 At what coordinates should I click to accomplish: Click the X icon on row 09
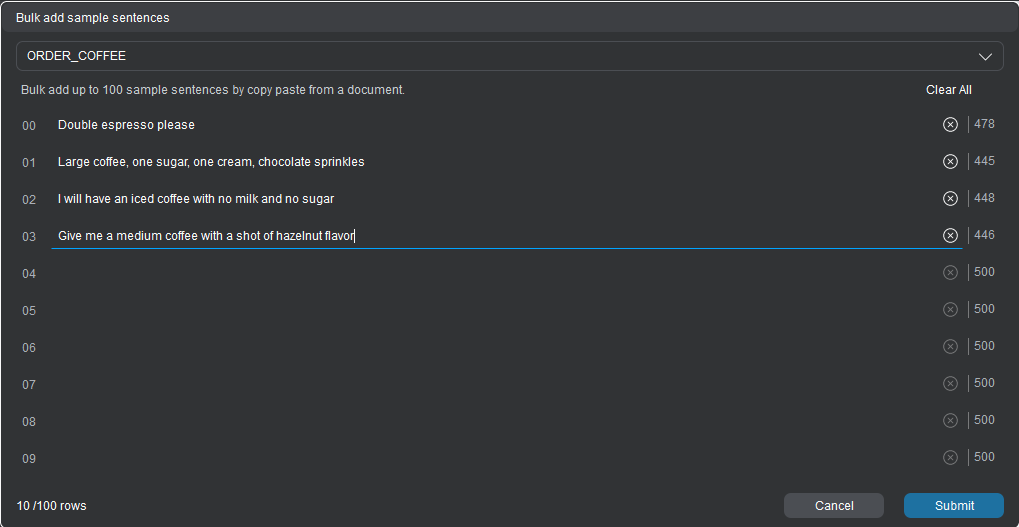pos(950,458)
